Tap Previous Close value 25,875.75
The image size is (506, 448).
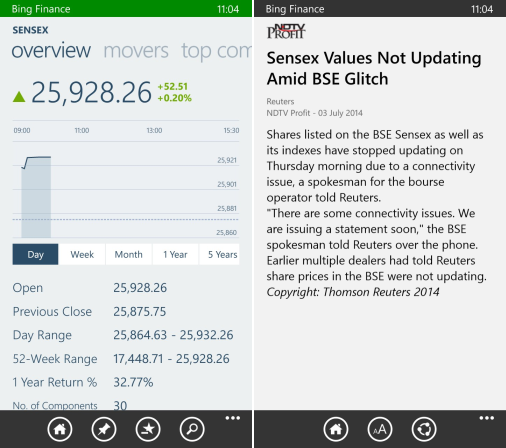pyautogui.click(x=140, y=312)
